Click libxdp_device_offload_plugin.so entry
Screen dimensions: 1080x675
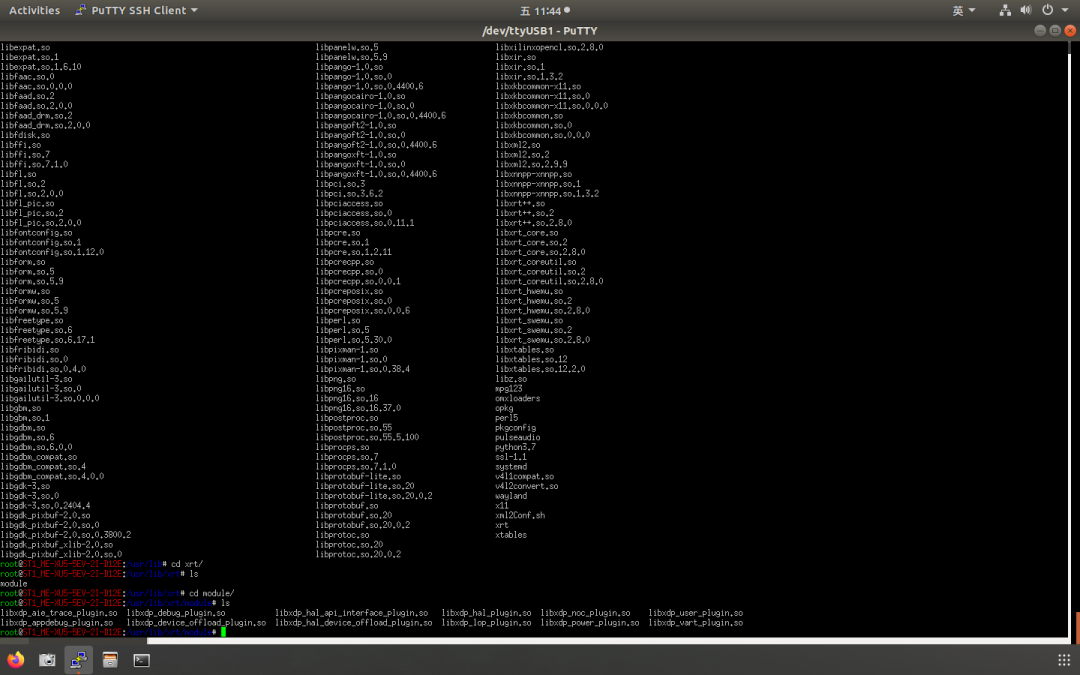(x=196, y=623)
